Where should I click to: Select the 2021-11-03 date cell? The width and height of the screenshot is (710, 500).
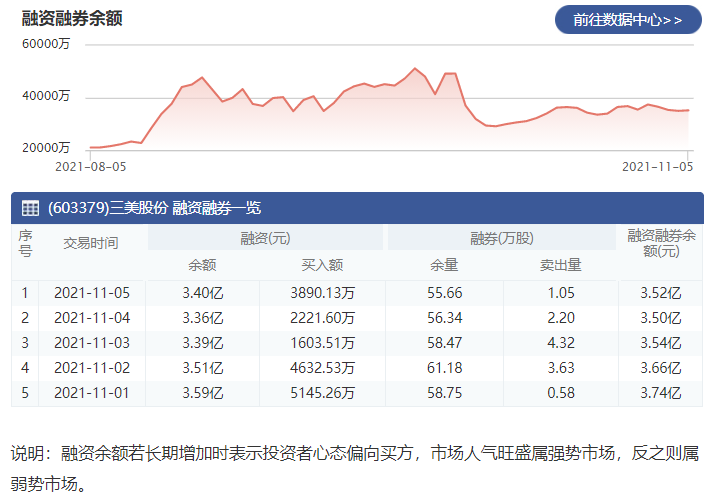pos(92,343)
